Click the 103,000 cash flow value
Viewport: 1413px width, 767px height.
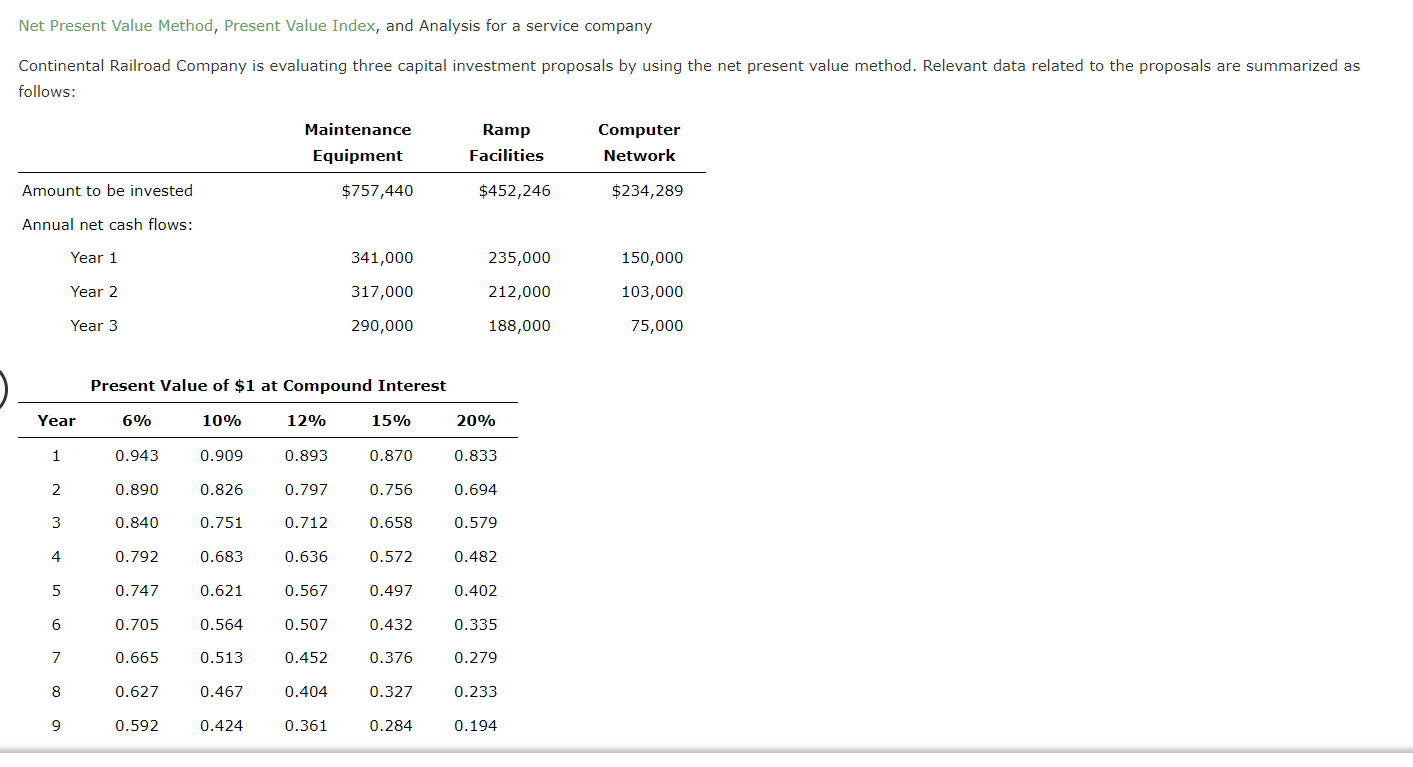click(x=653, y=292)
